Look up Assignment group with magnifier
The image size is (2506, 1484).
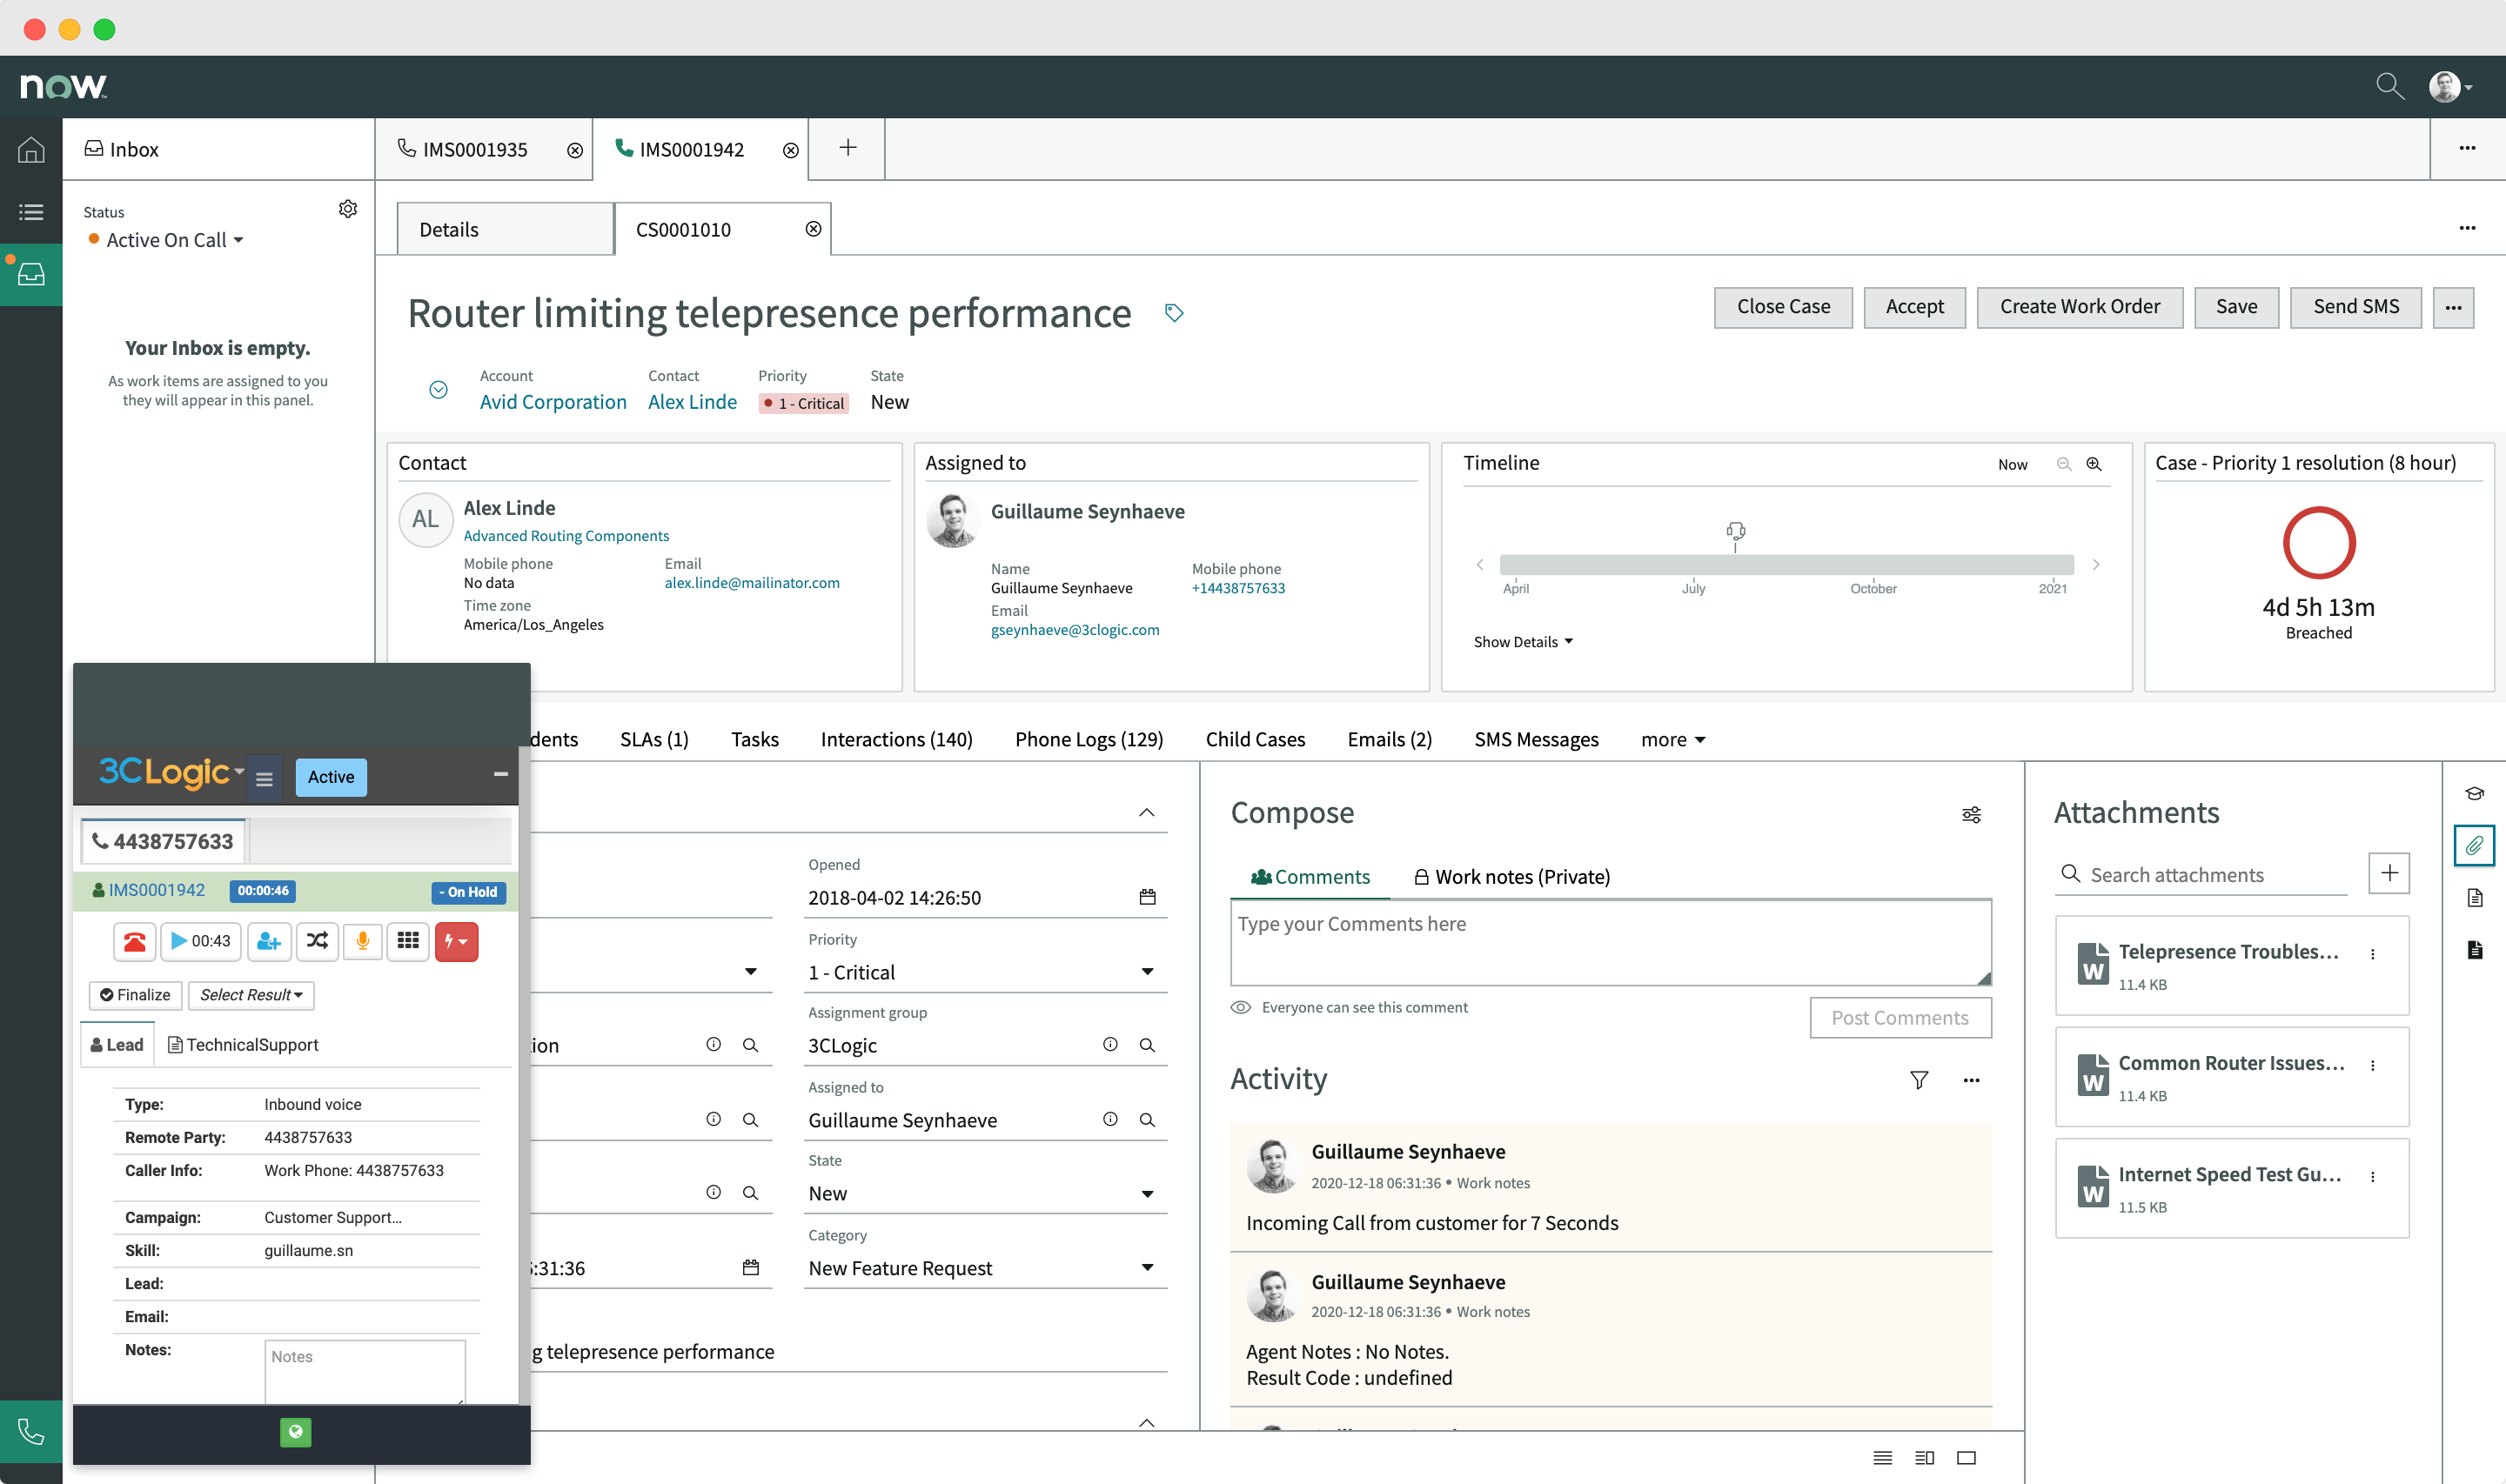tap(1147, 1045)
